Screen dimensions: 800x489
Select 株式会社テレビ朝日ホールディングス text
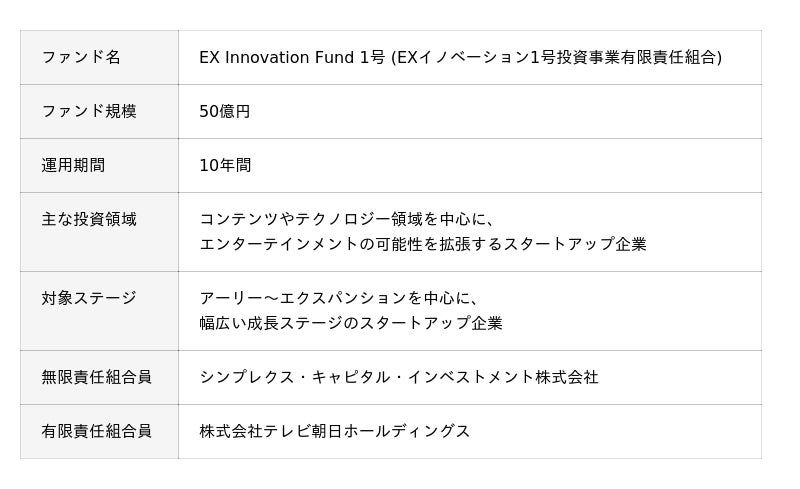(334, 431)
